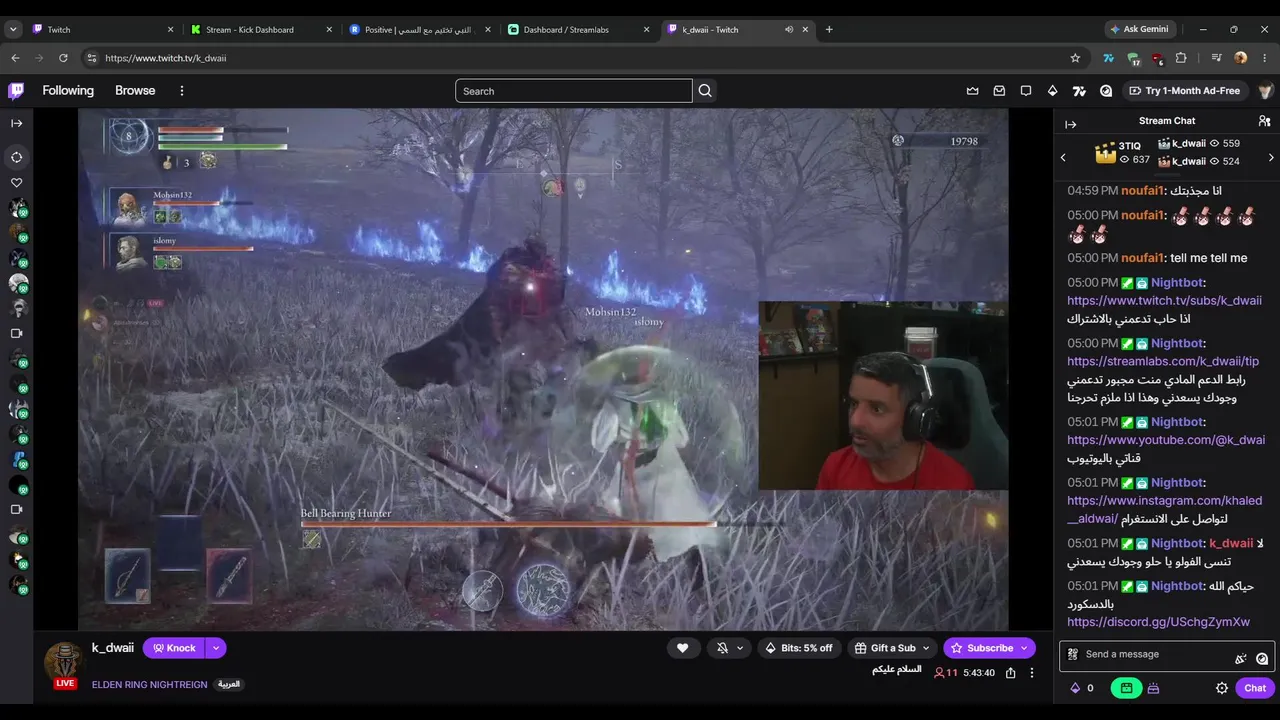Open the Browse page
Image resolution: width=1280 pixels, height=720 pixels.
[x=135, y=91]
